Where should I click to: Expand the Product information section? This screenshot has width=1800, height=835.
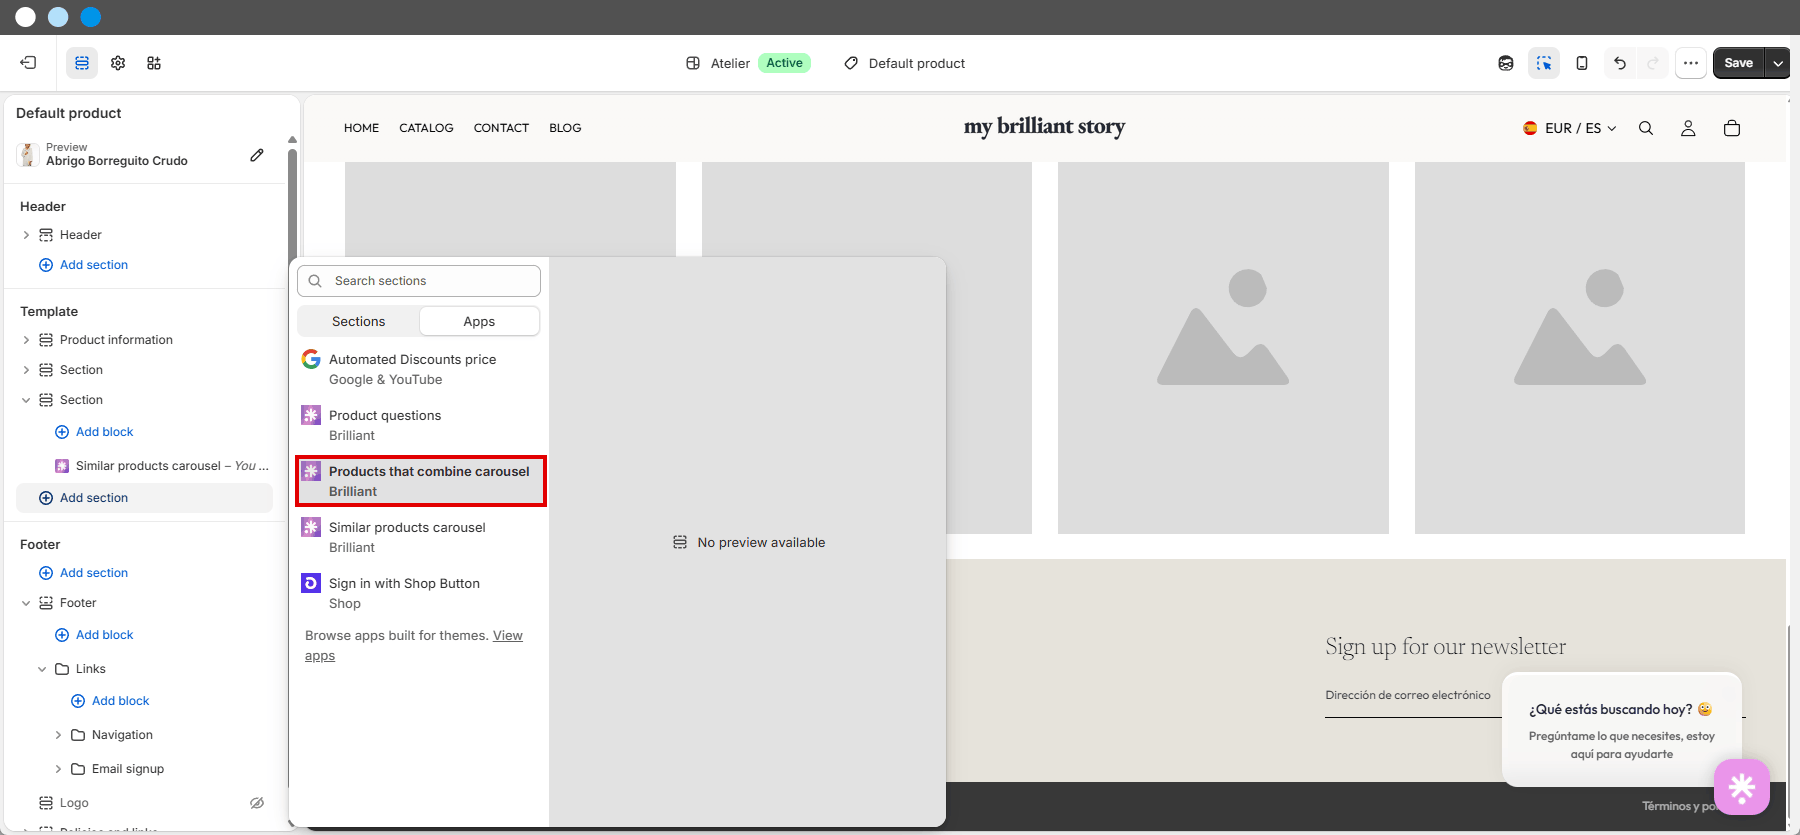coord(26,340)
